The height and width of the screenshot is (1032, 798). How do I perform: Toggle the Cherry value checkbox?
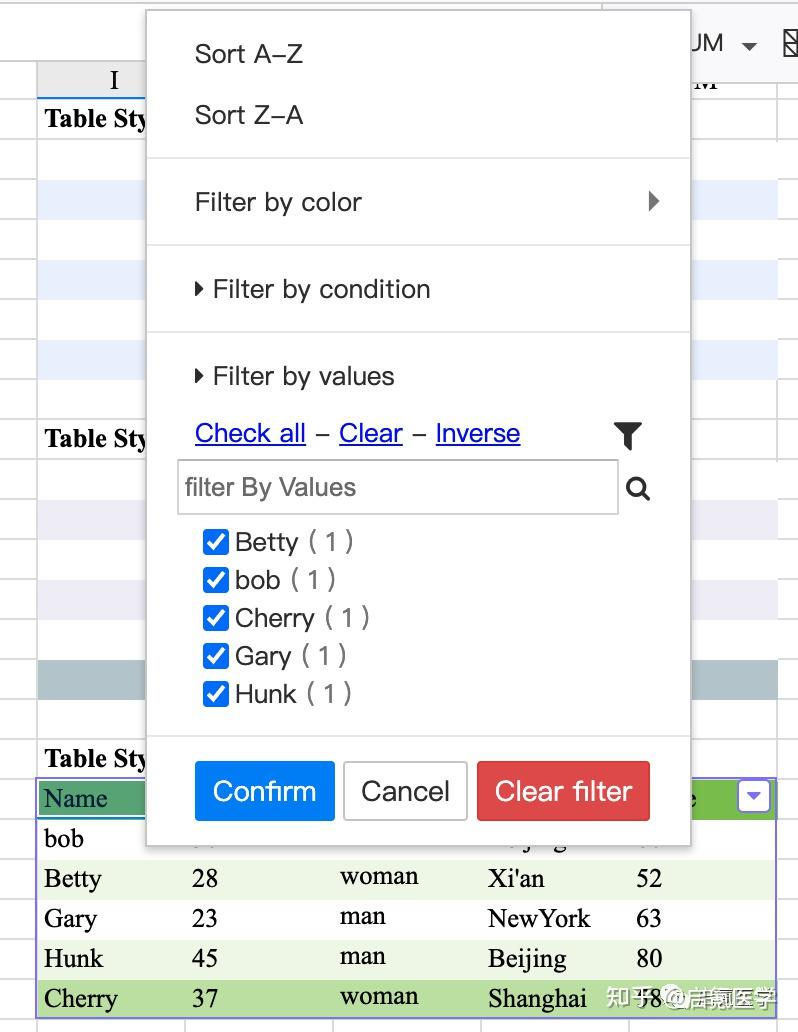pyautogui.click(x=216, y=617)
